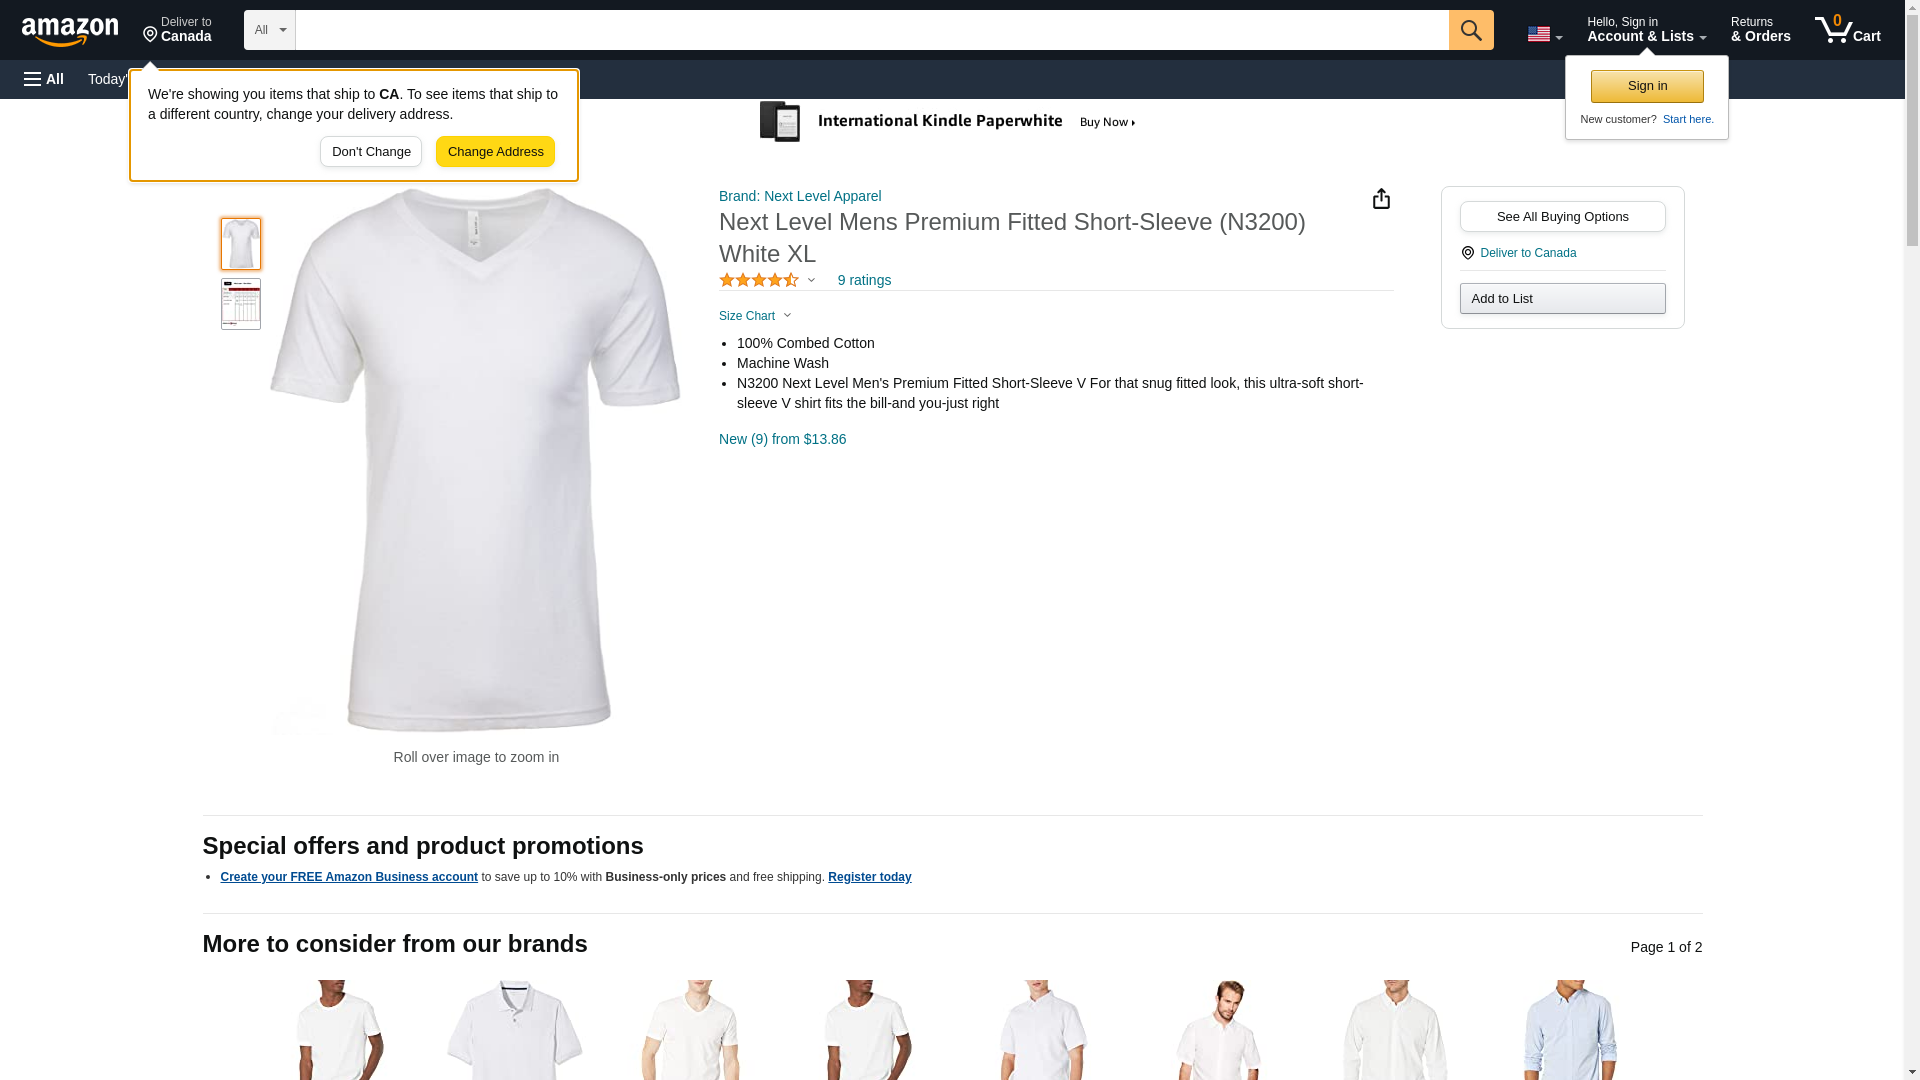
Task: Click See All Buying Options
Action: [1562, 217]
